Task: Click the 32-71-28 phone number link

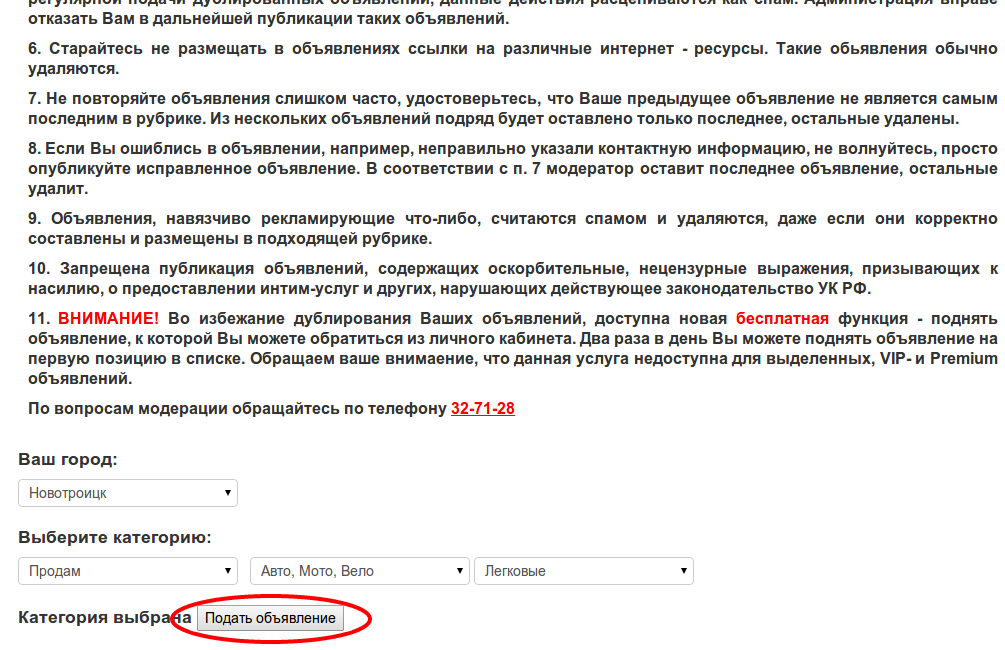Action: click(x=482, y=409)
